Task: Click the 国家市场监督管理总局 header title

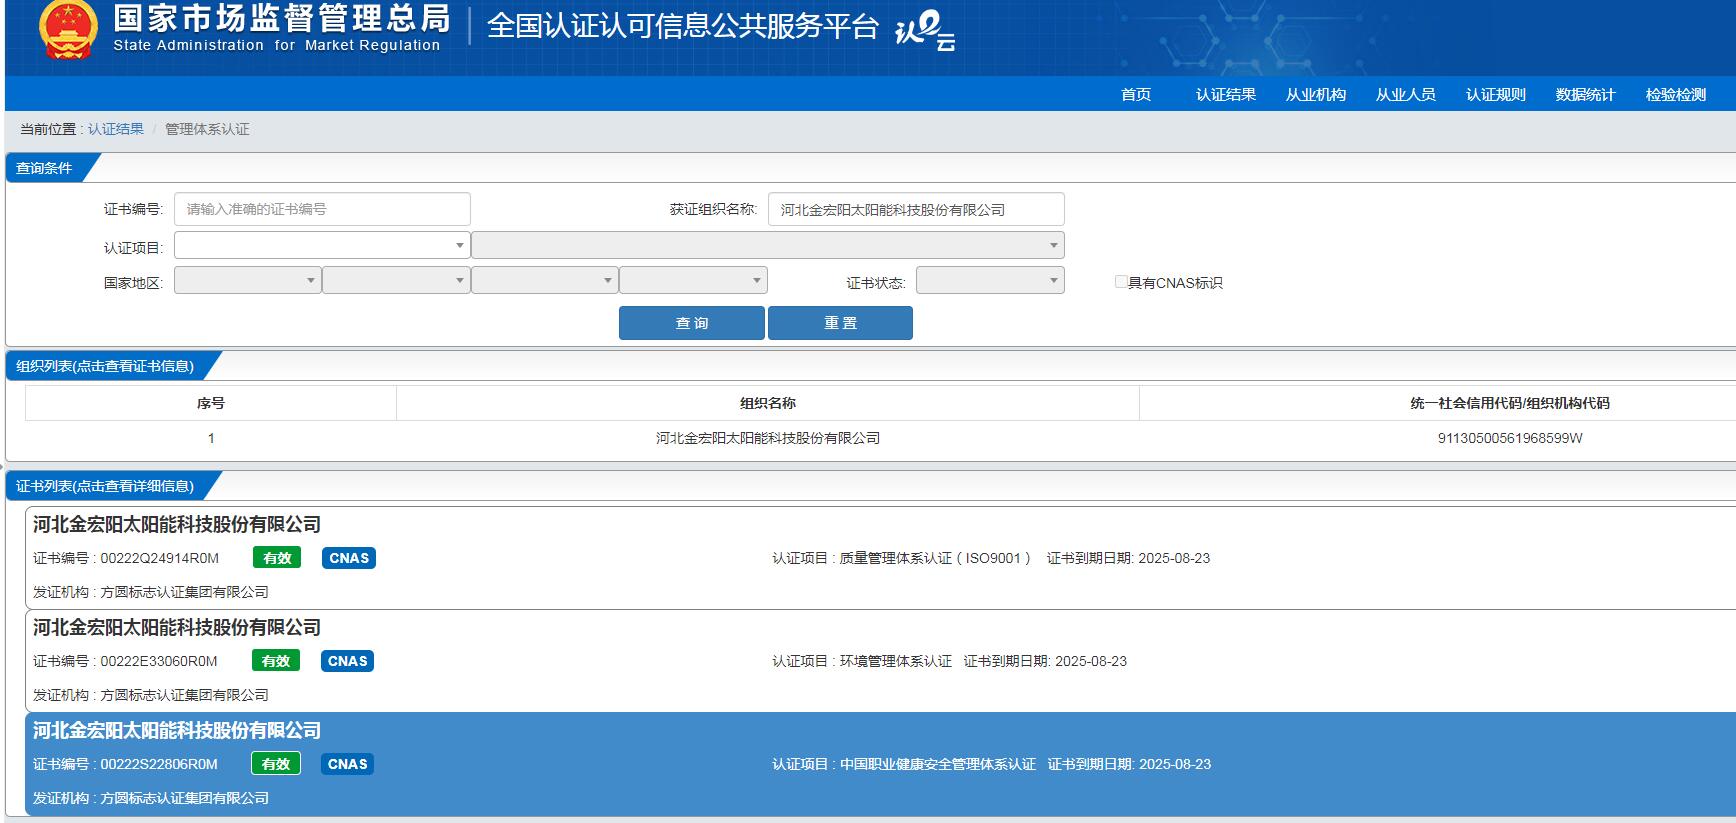Action: 282,18
